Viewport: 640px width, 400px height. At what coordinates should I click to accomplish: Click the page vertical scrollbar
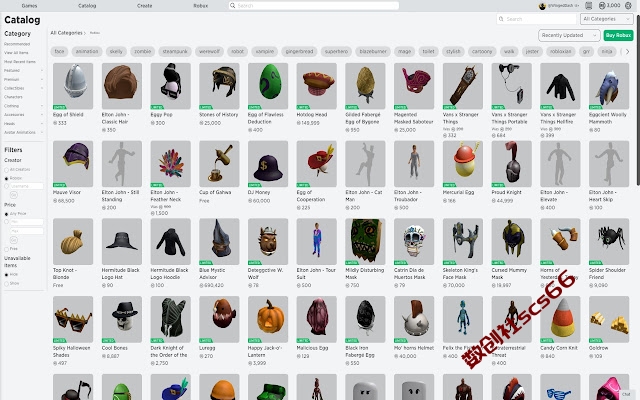pyautogui.click(x=638, y=100)
